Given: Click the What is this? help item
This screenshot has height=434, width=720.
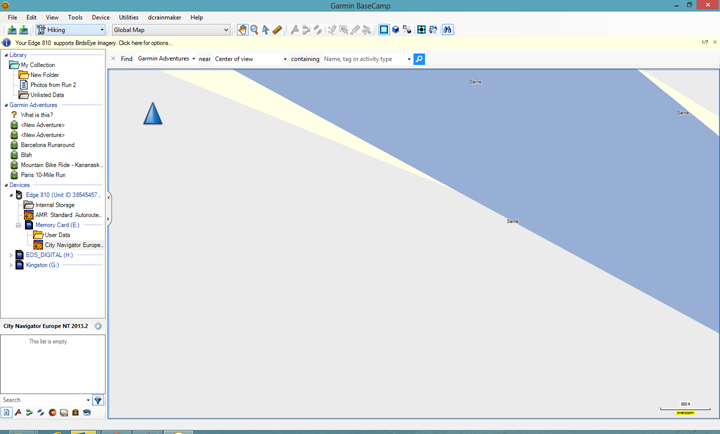Looking at the screenshot, I should (37, 115).
